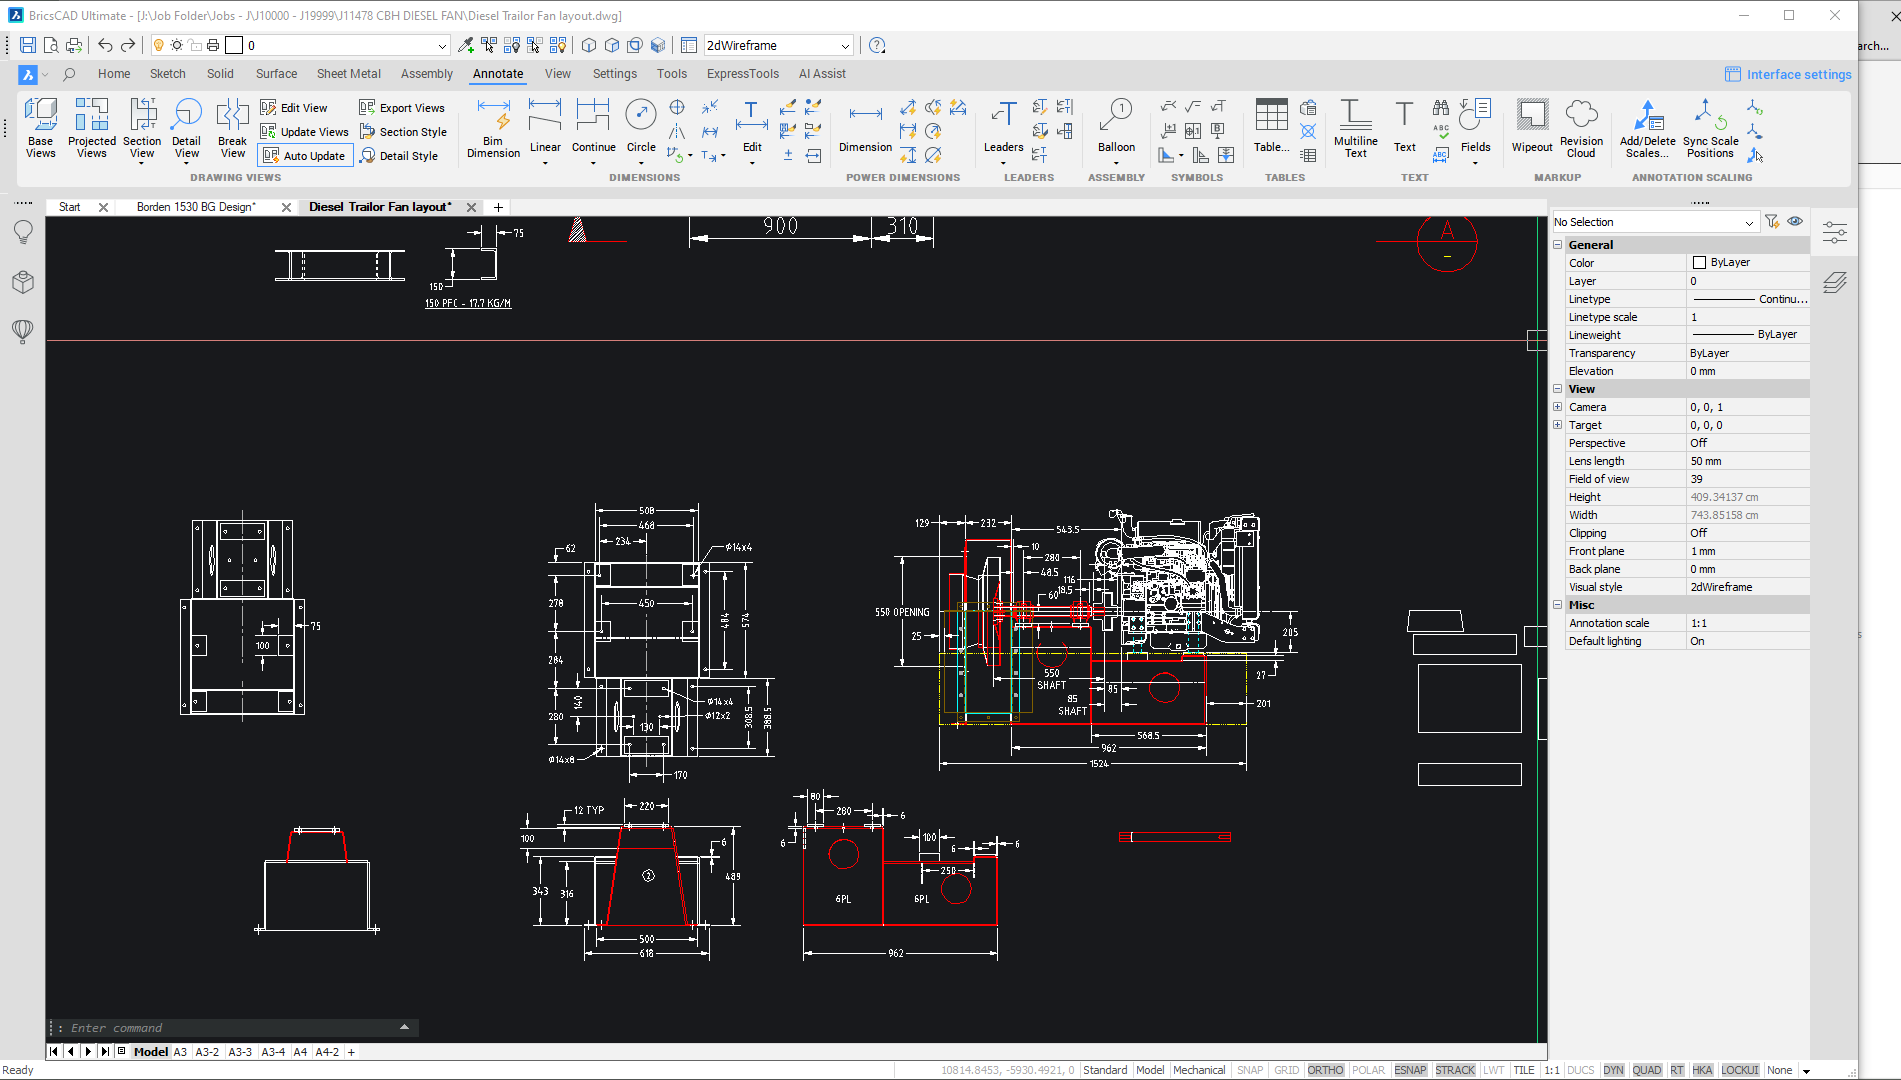Open the Layers panel icon on right sidebar
This screenshot has height=1080, width=1901.
pos(1834,283)
